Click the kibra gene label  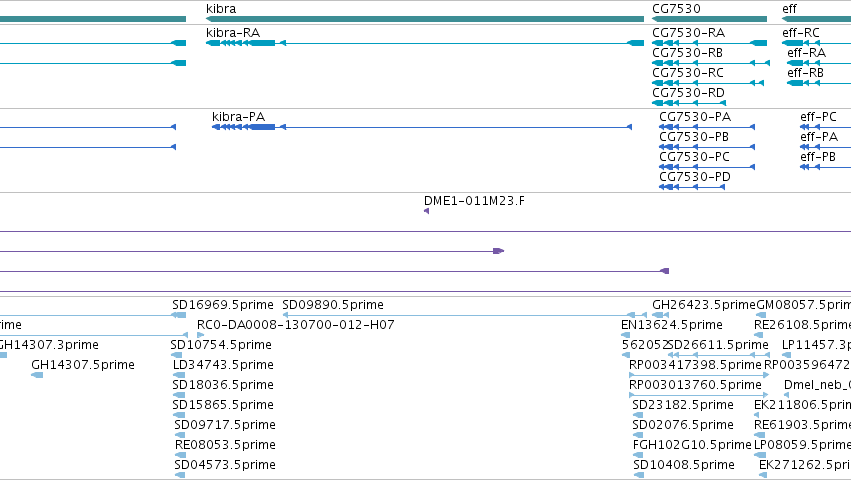221,9
